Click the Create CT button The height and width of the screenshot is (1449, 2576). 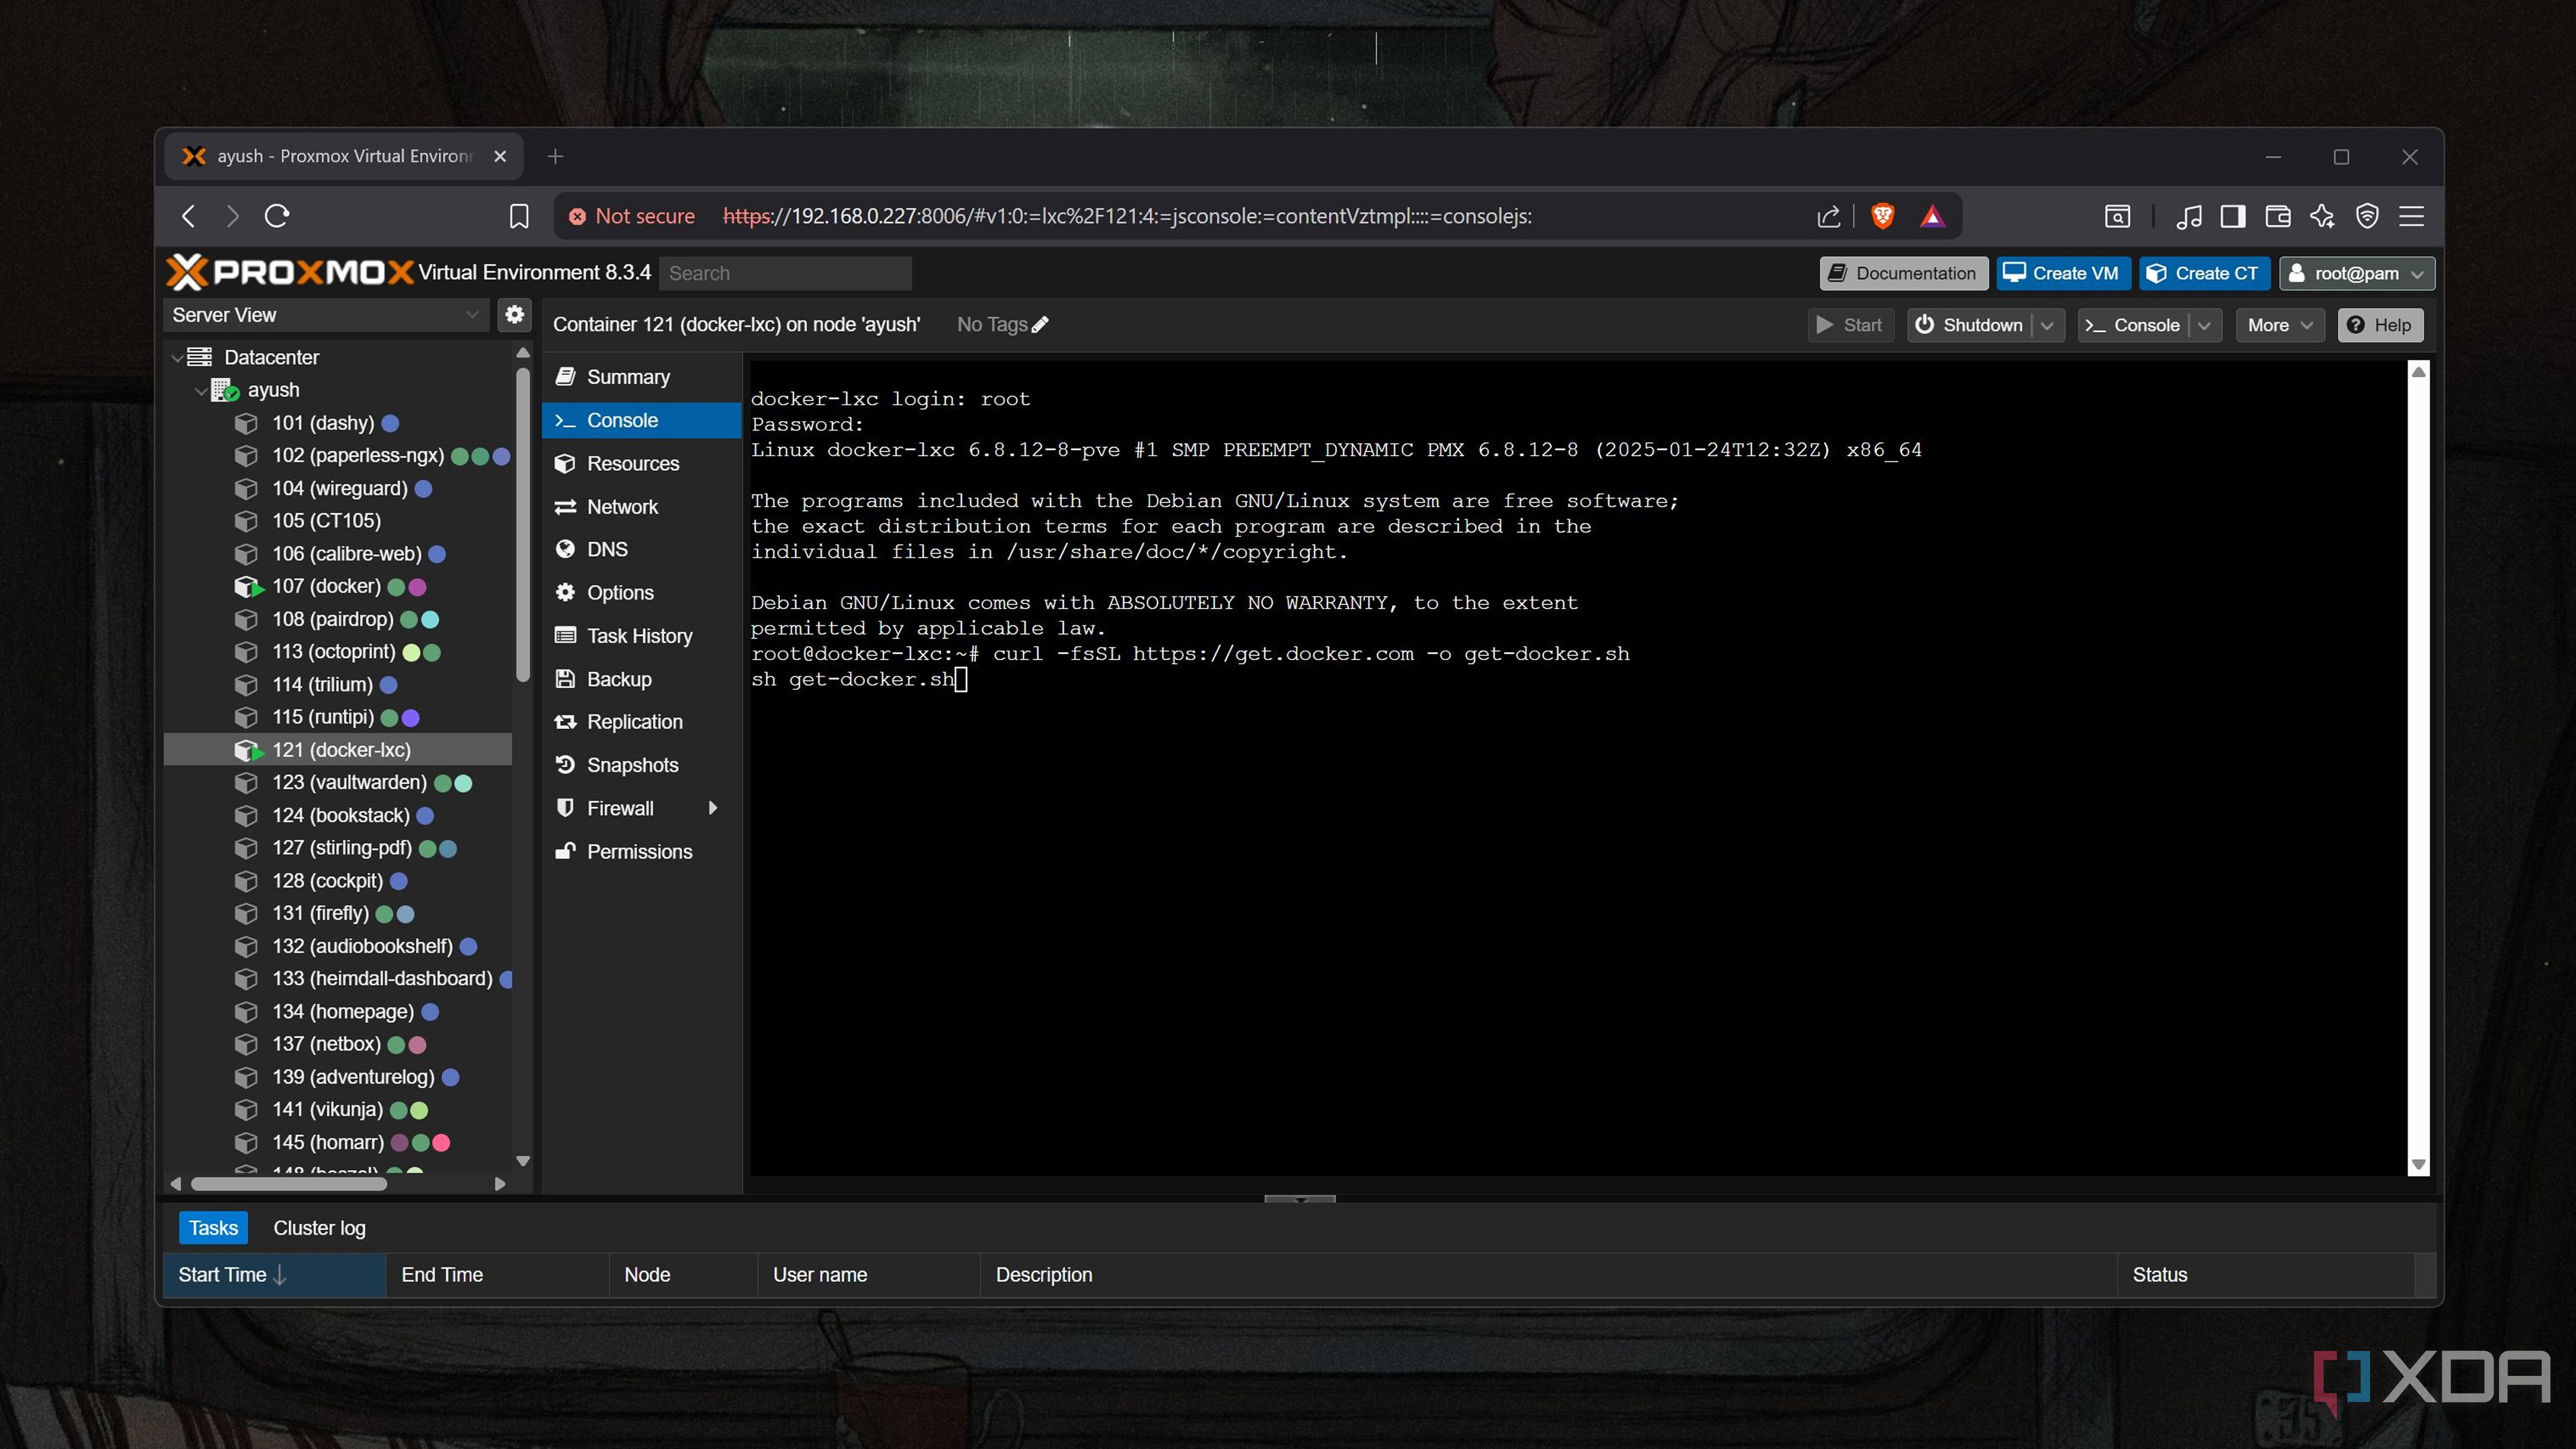pos(2203,273)
